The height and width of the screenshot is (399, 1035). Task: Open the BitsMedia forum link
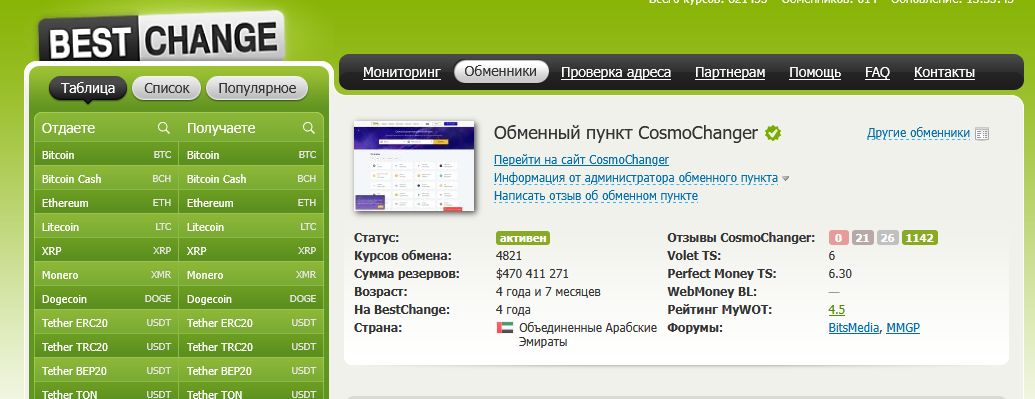(x=853, y=328)
